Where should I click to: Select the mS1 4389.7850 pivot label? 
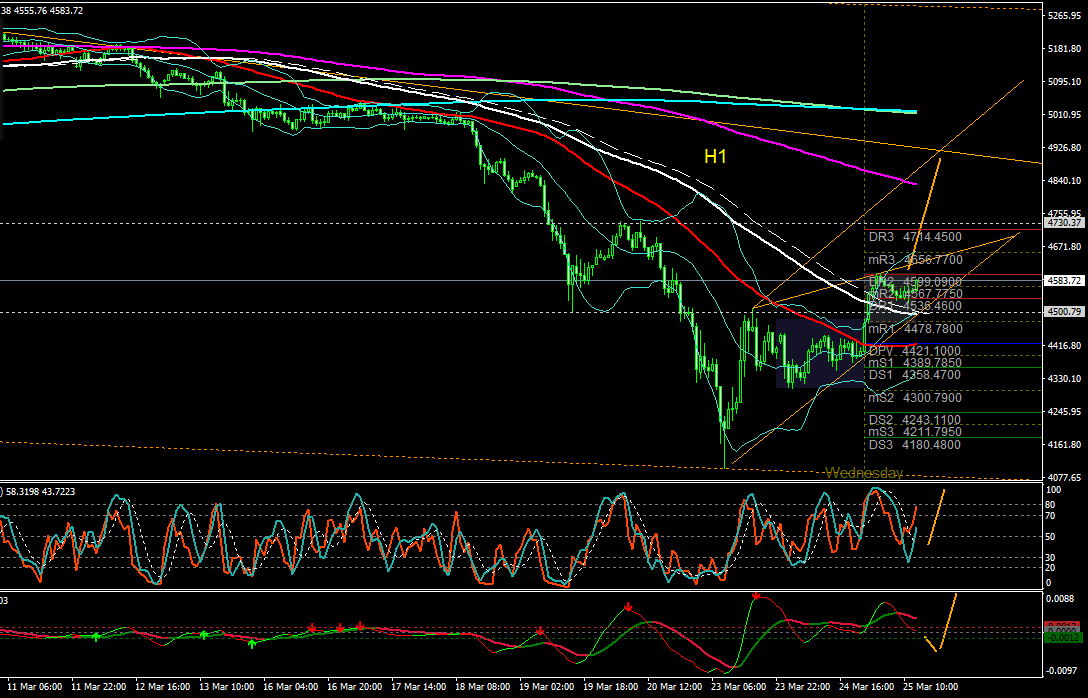[915, 363]
